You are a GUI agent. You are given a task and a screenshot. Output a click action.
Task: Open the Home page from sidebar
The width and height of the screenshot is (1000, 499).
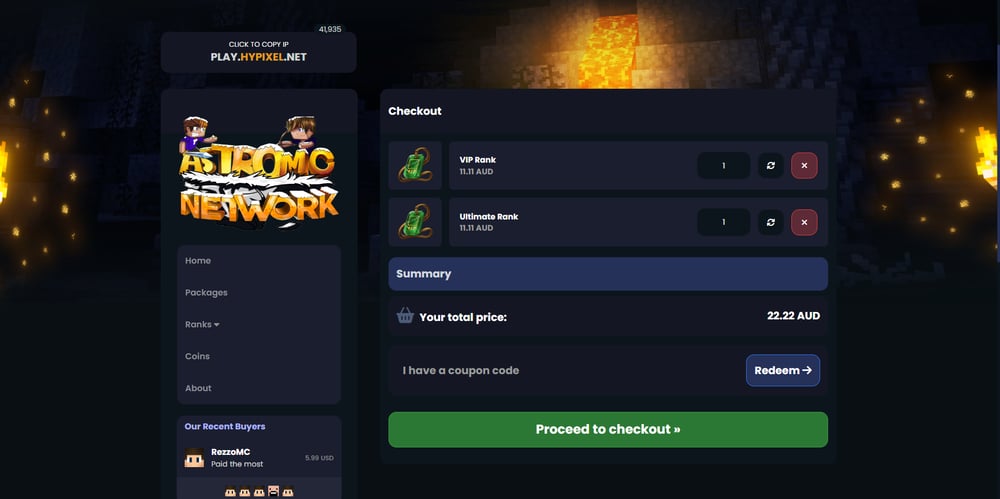pyautogui.click(x=198, y=260)
